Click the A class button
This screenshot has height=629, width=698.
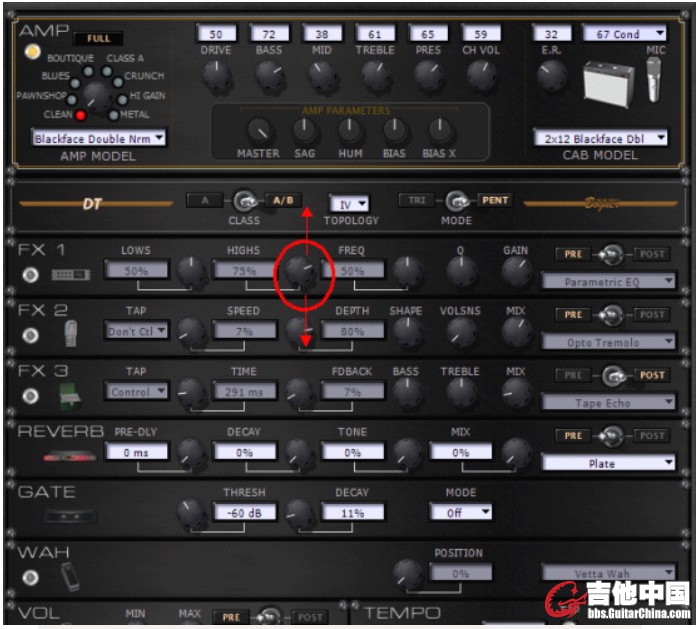(204, 200)
